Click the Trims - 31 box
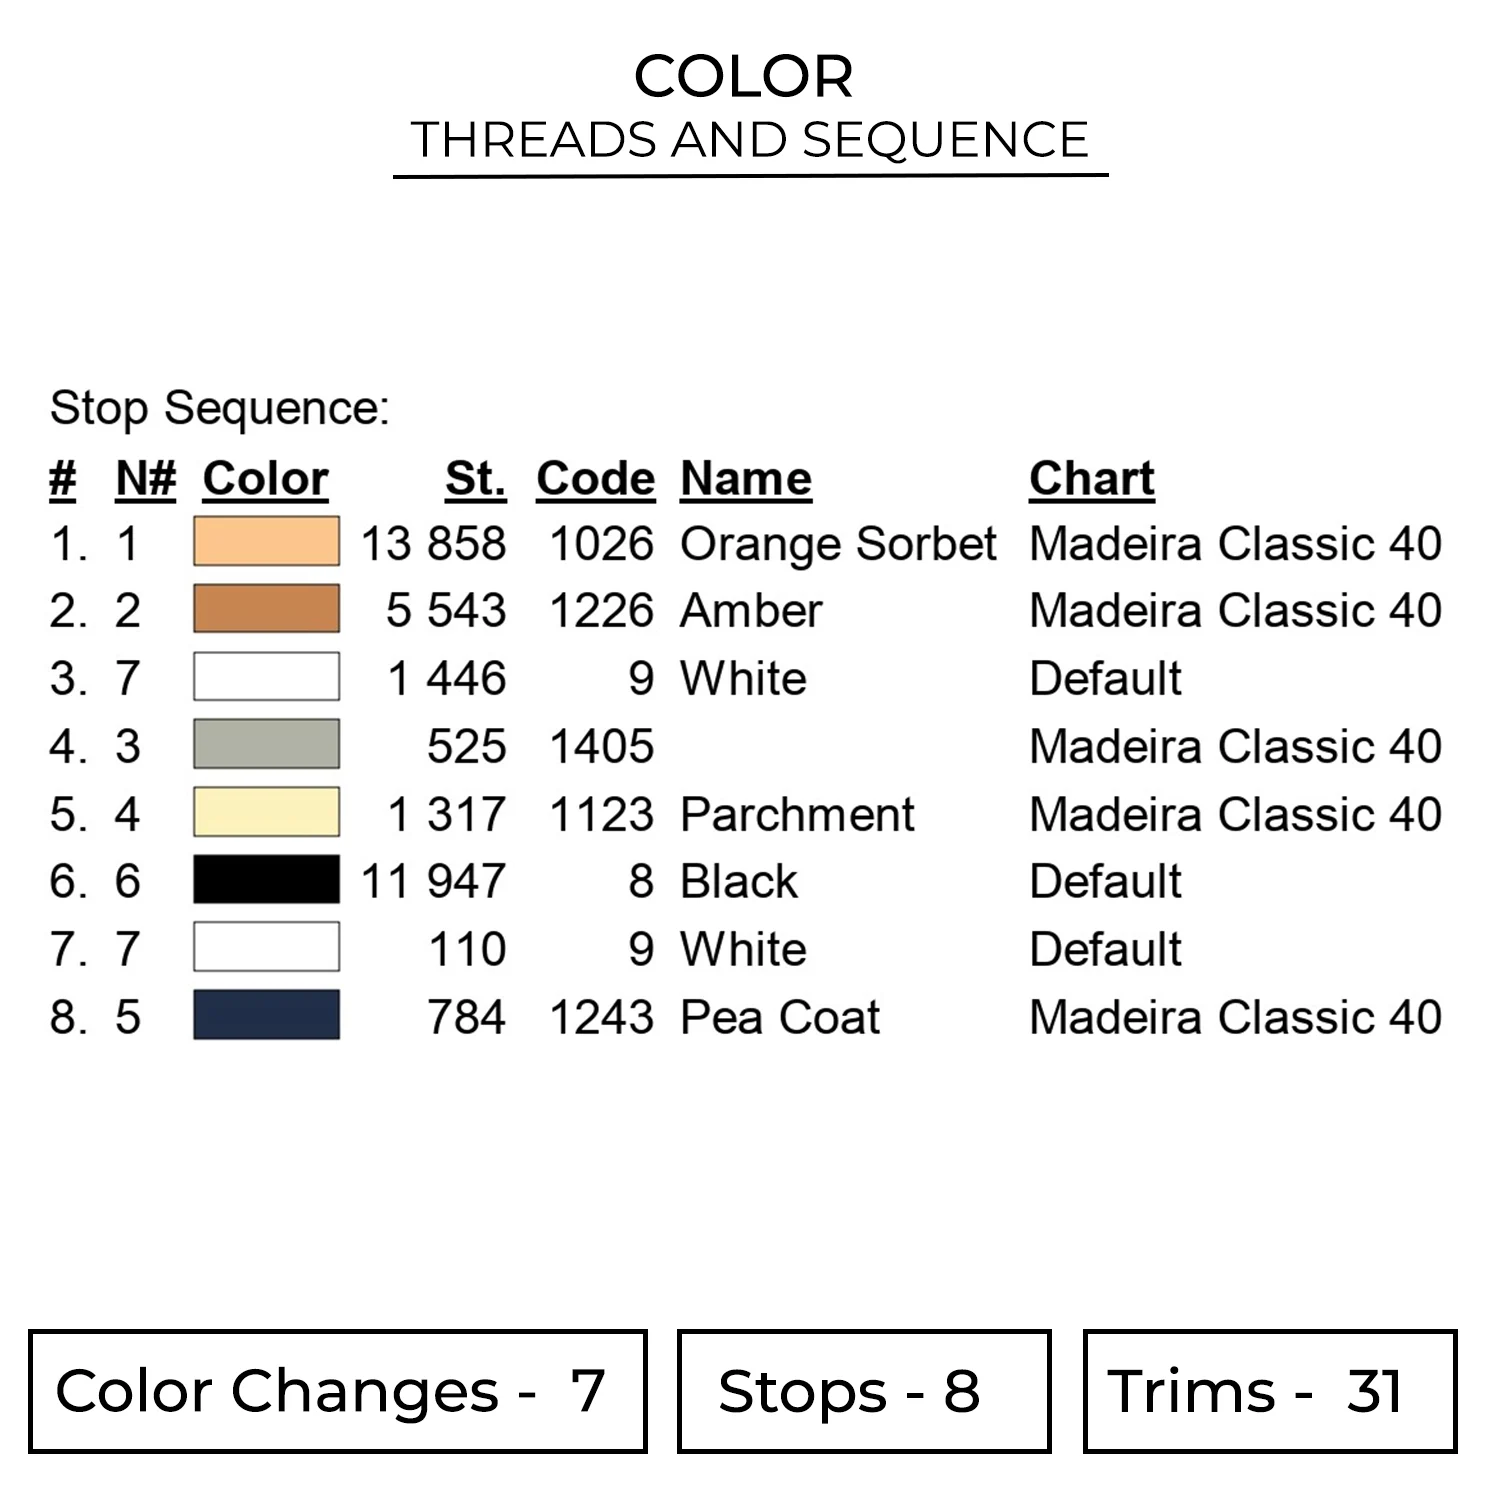1500x1500 pixels. [1269, 1391]
